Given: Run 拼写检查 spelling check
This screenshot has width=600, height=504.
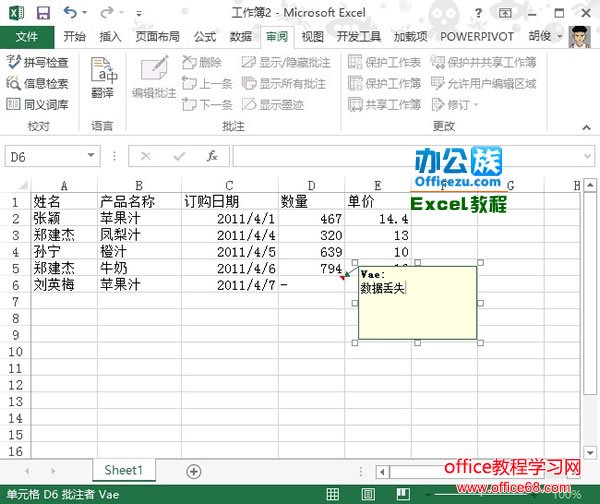Looking at the screenshot, I should point(38,62).
